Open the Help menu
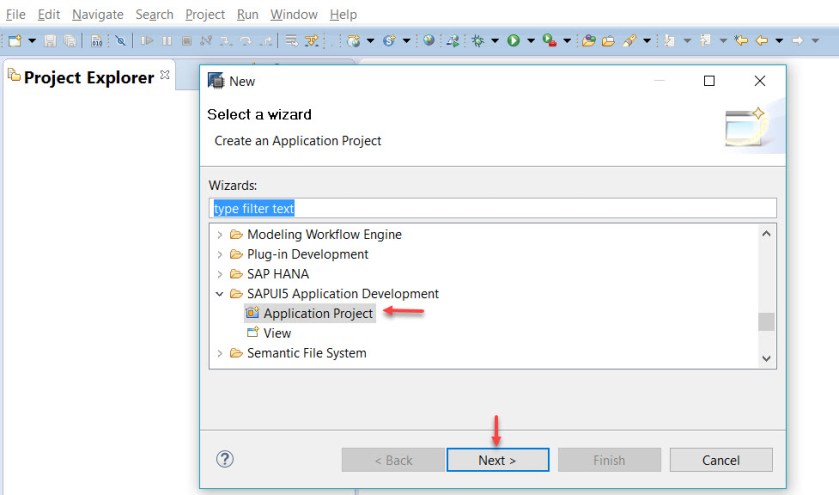839x495 pixels. point(343,14)
